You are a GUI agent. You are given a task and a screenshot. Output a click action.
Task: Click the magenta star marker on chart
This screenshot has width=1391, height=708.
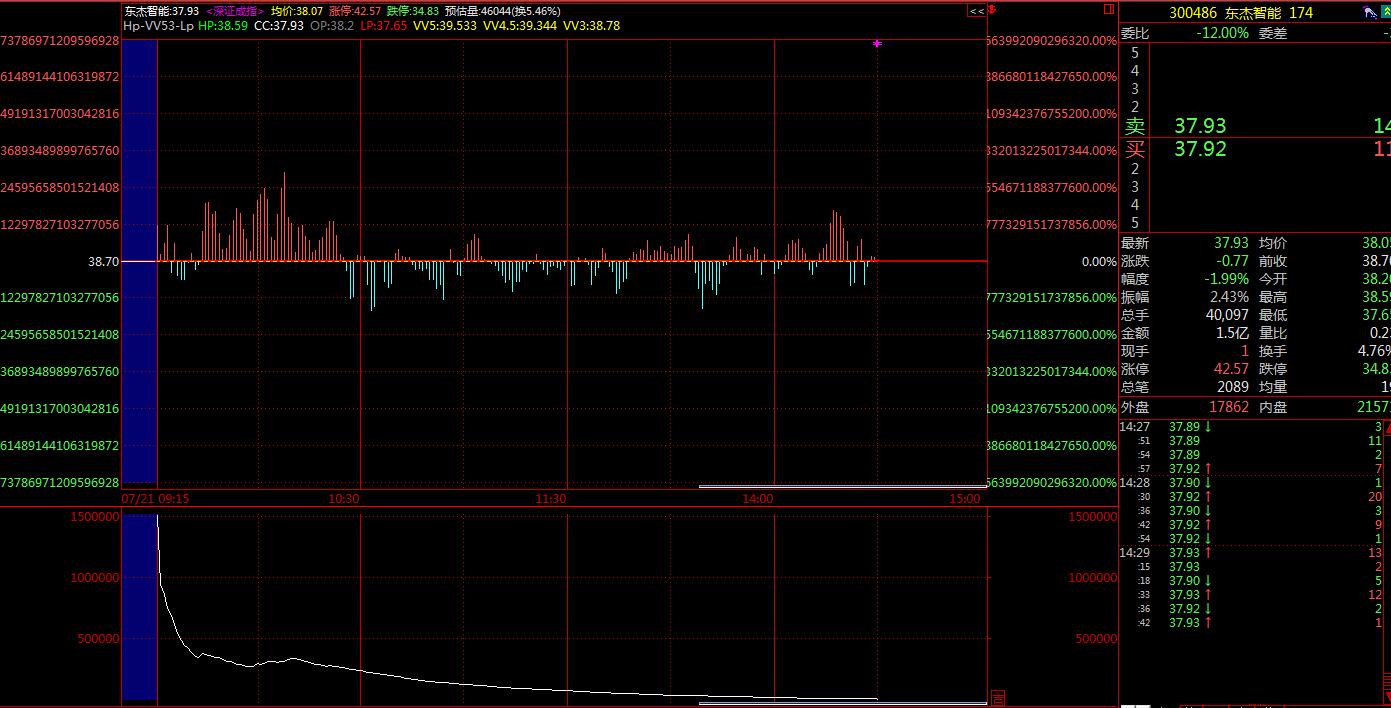[877, 44]
